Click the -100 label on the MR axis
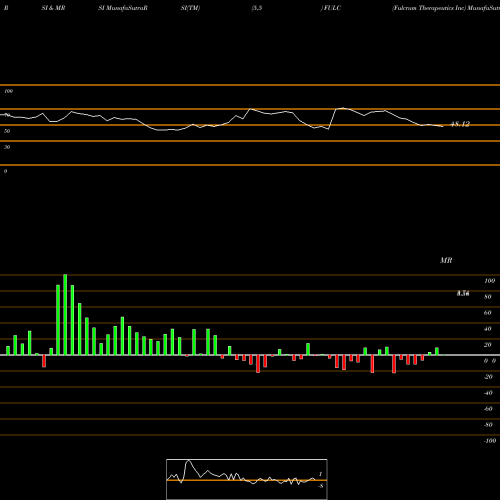The image size is (500, 500). click(x=490, y=441)
